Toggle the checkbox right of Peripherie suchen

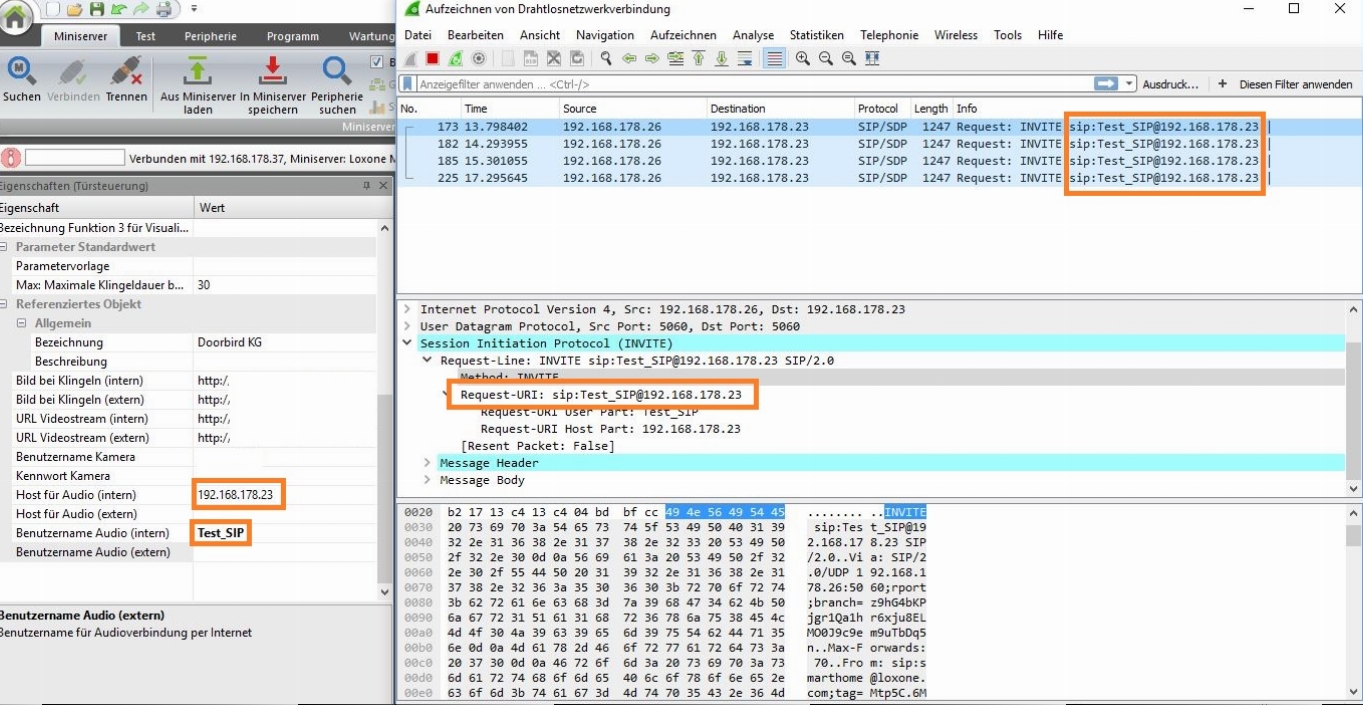pos(378,62)
